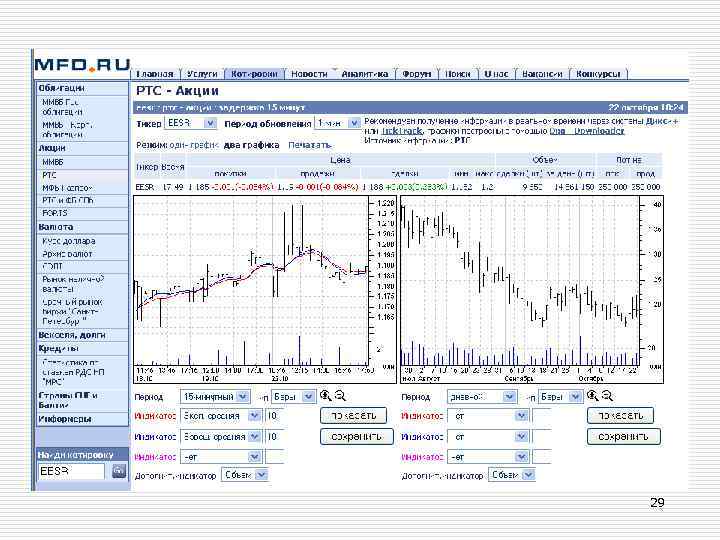
Task: Open the Котировки tab
Action: tap(254, 74)
